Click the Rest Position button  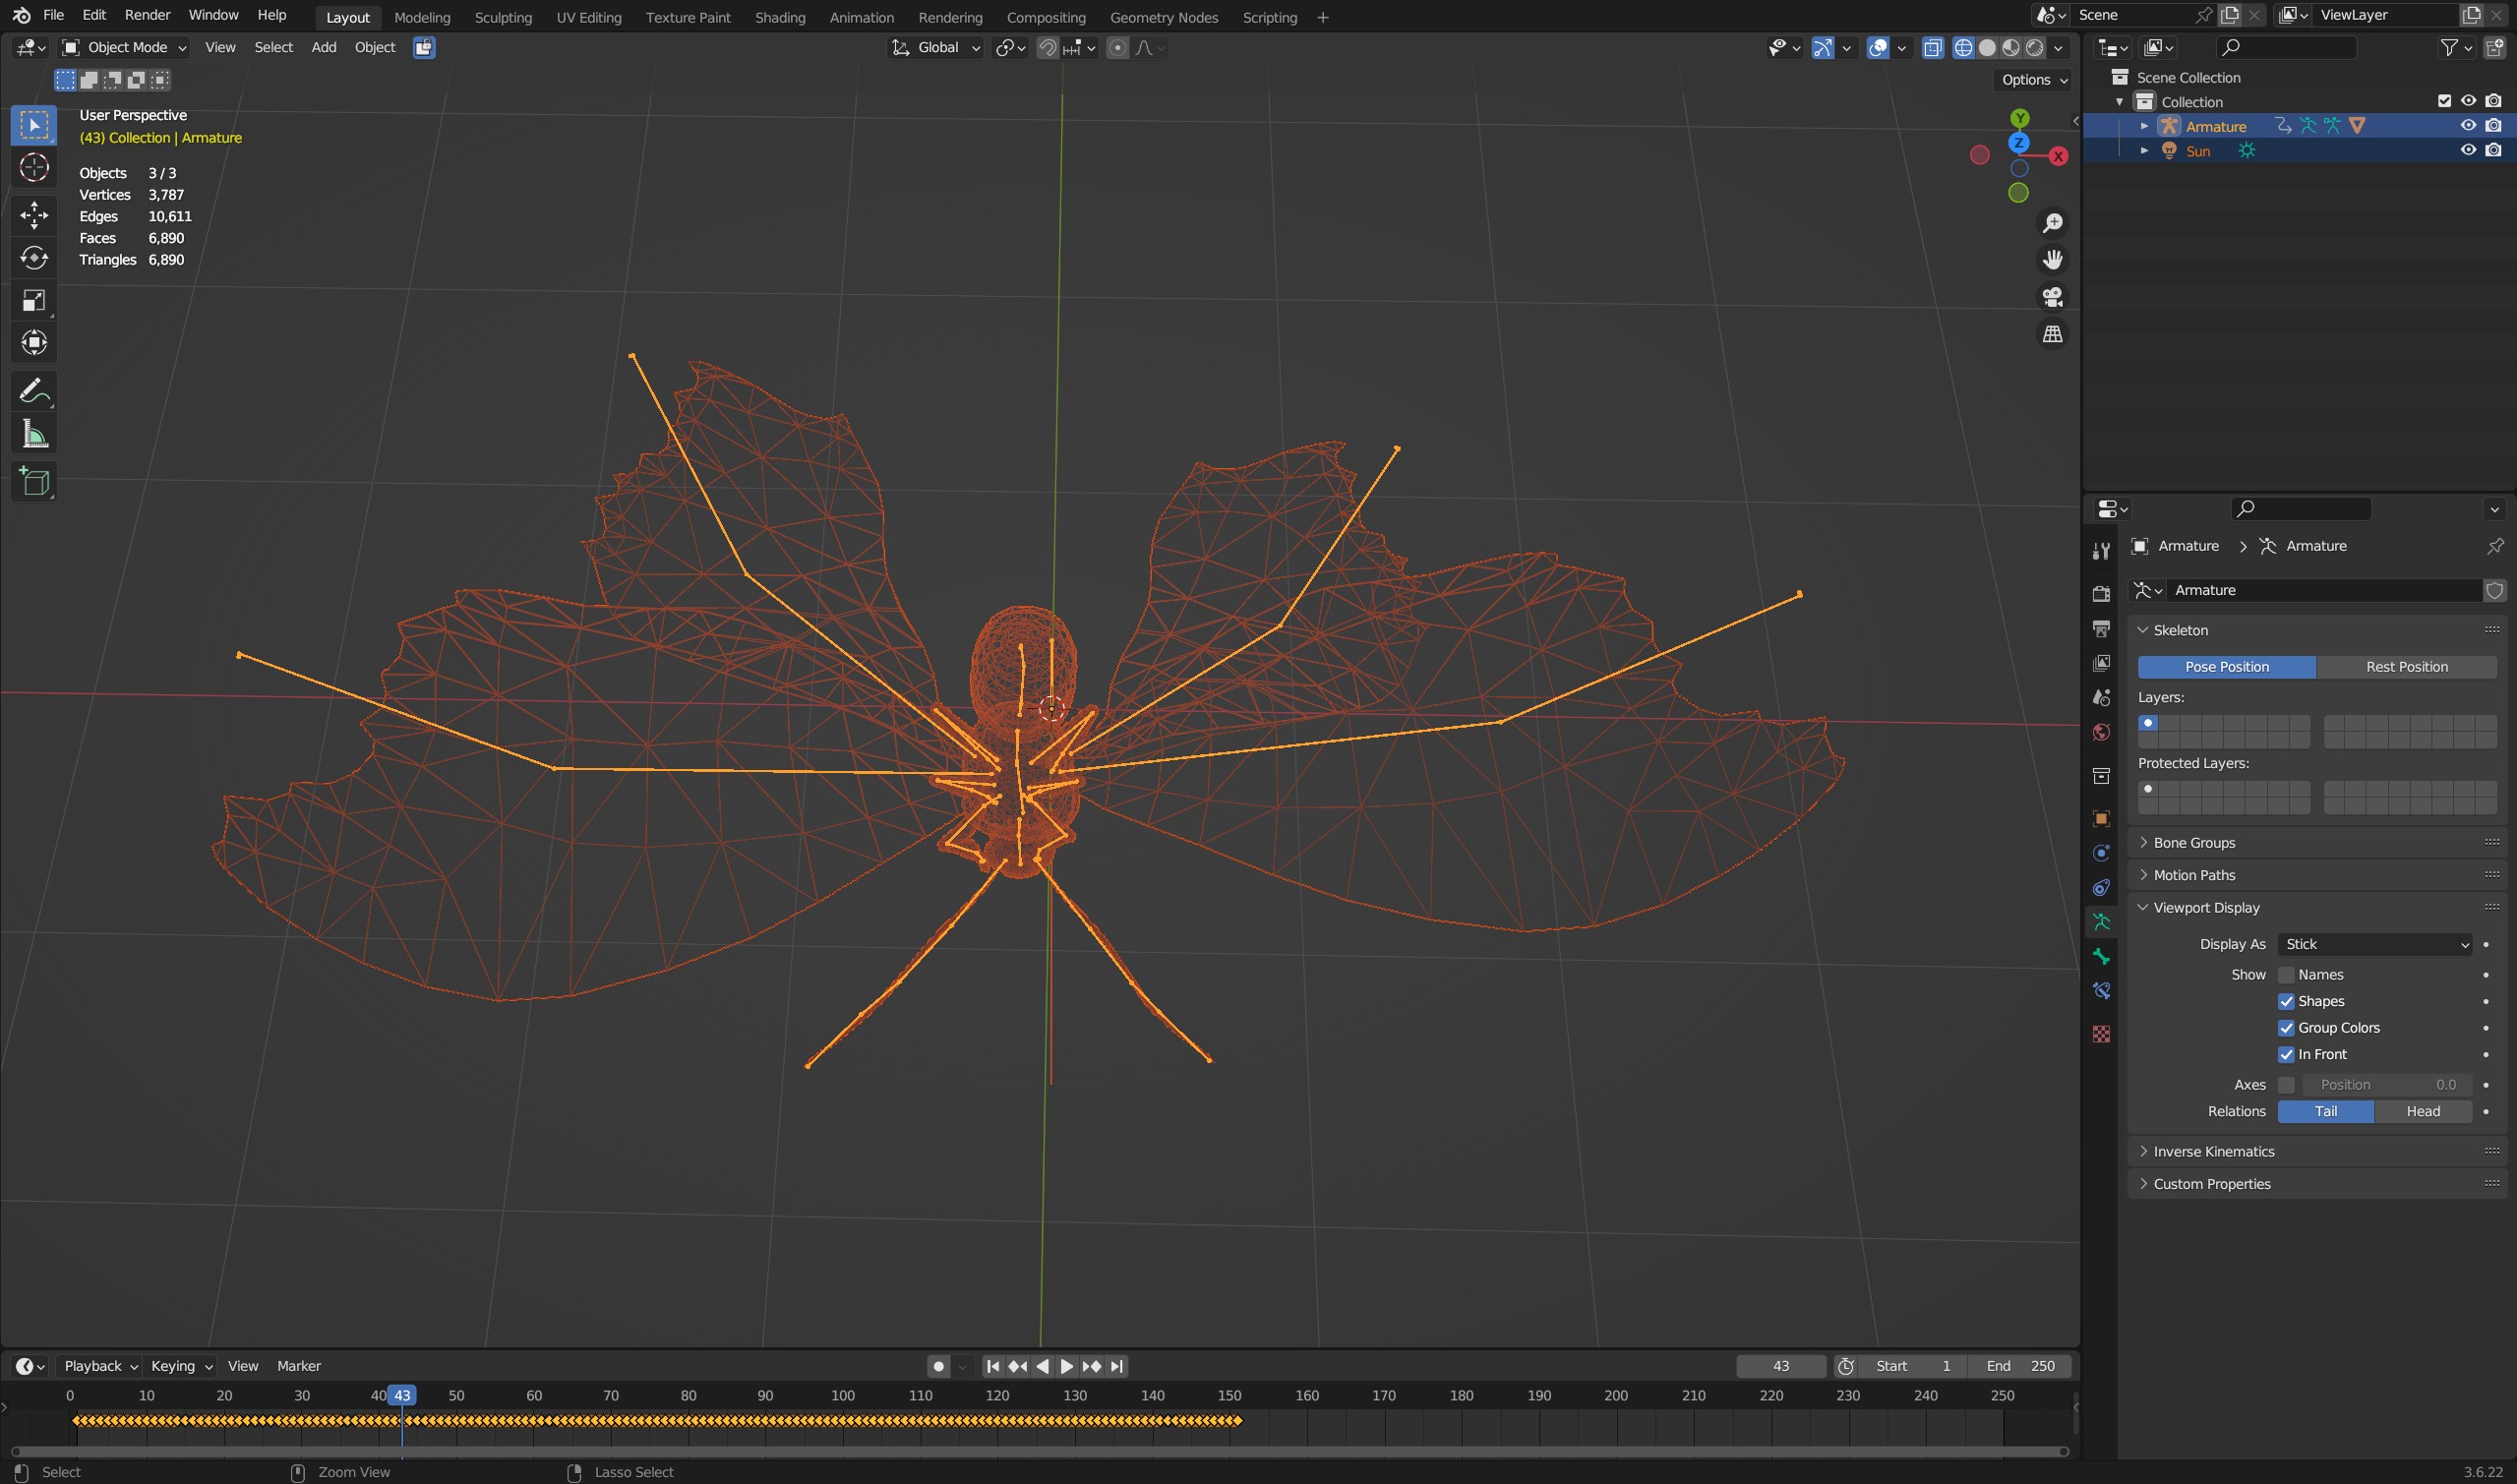[2406, 667]
